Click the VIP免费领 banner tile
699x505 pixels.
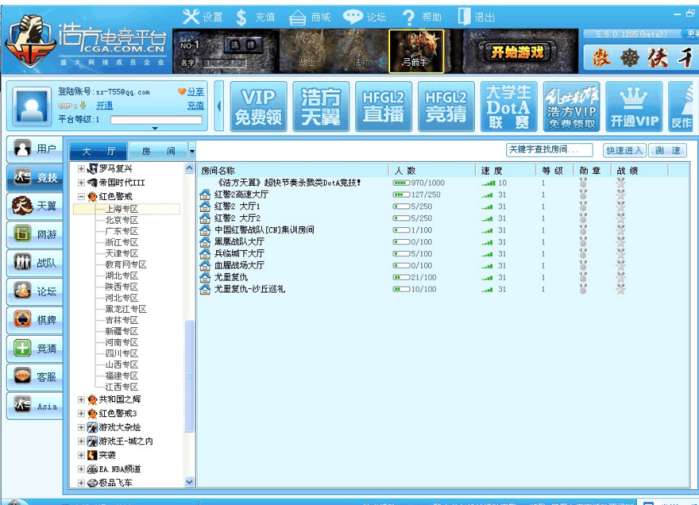(x=258, y=107)
